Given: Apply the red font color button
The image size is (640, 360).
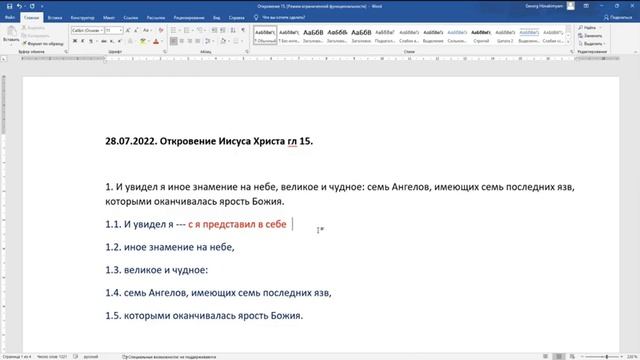Looking at the screenshot, I should [x=156, y=41].
